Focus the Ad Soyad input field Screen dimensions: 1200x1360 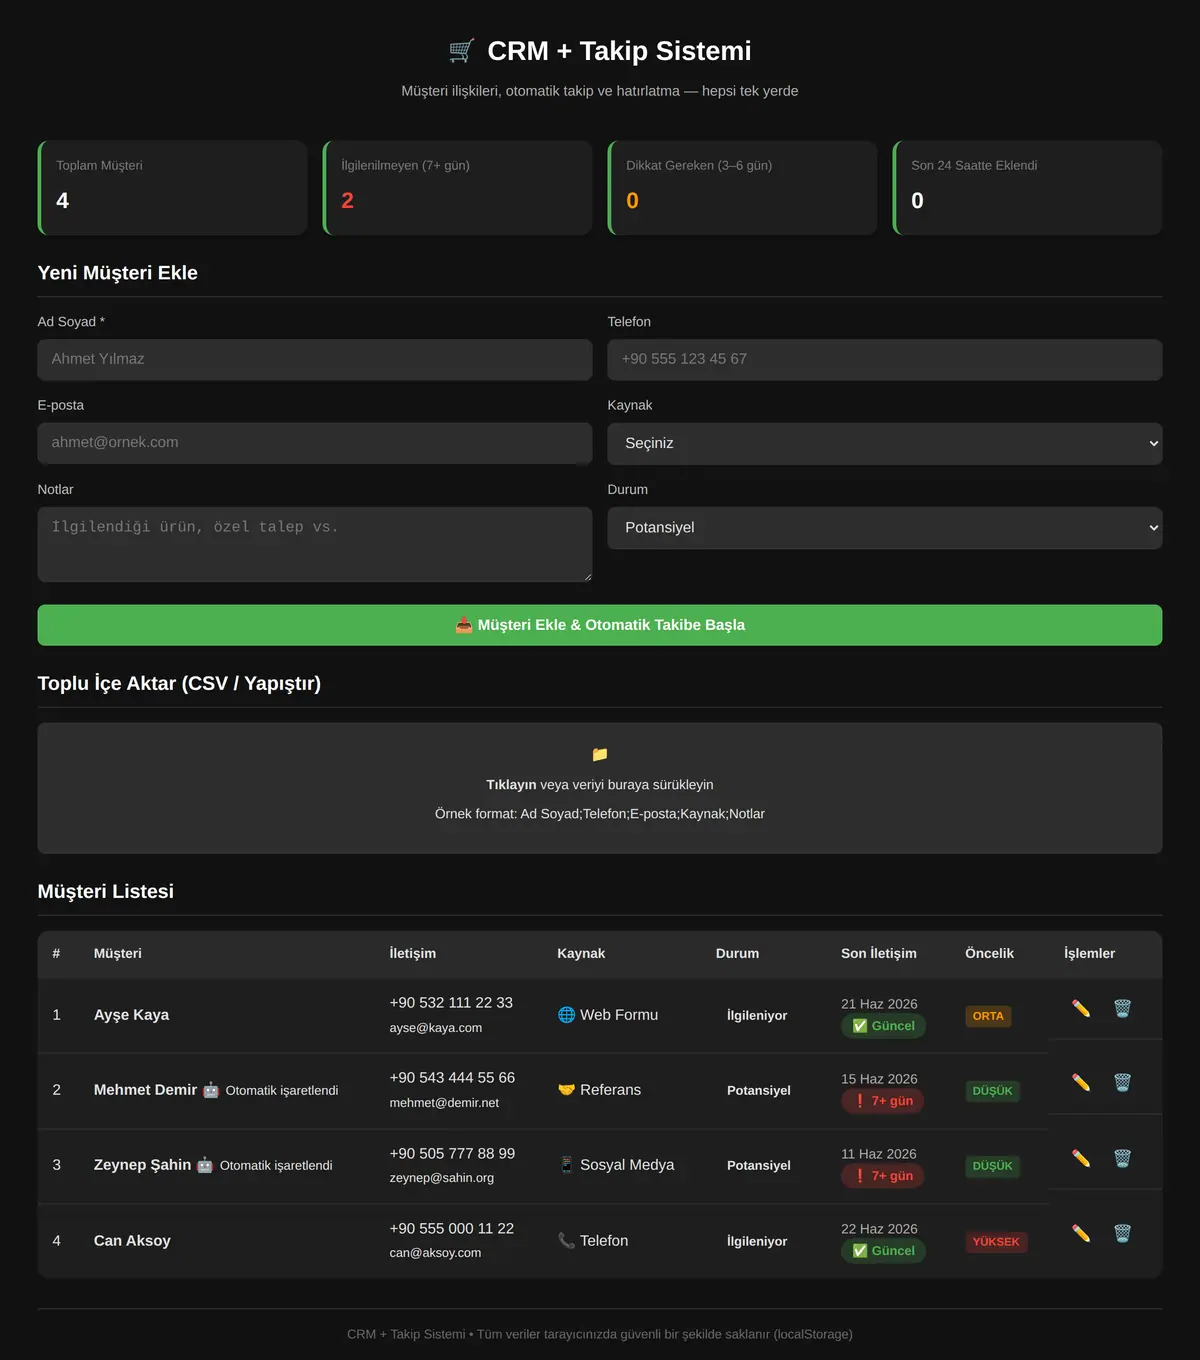coord(315,359)
